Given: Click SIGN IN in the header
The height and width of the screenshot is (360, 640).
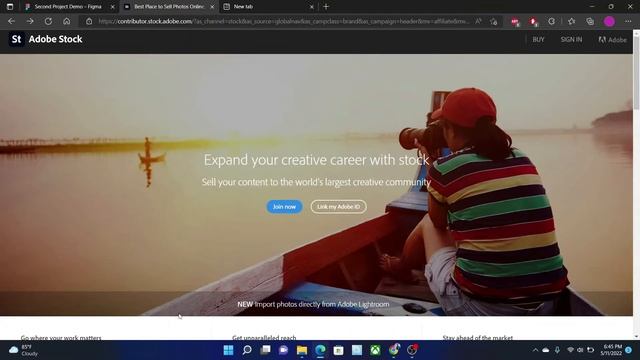Looking at the screenshot, I should tap(571, 40).
